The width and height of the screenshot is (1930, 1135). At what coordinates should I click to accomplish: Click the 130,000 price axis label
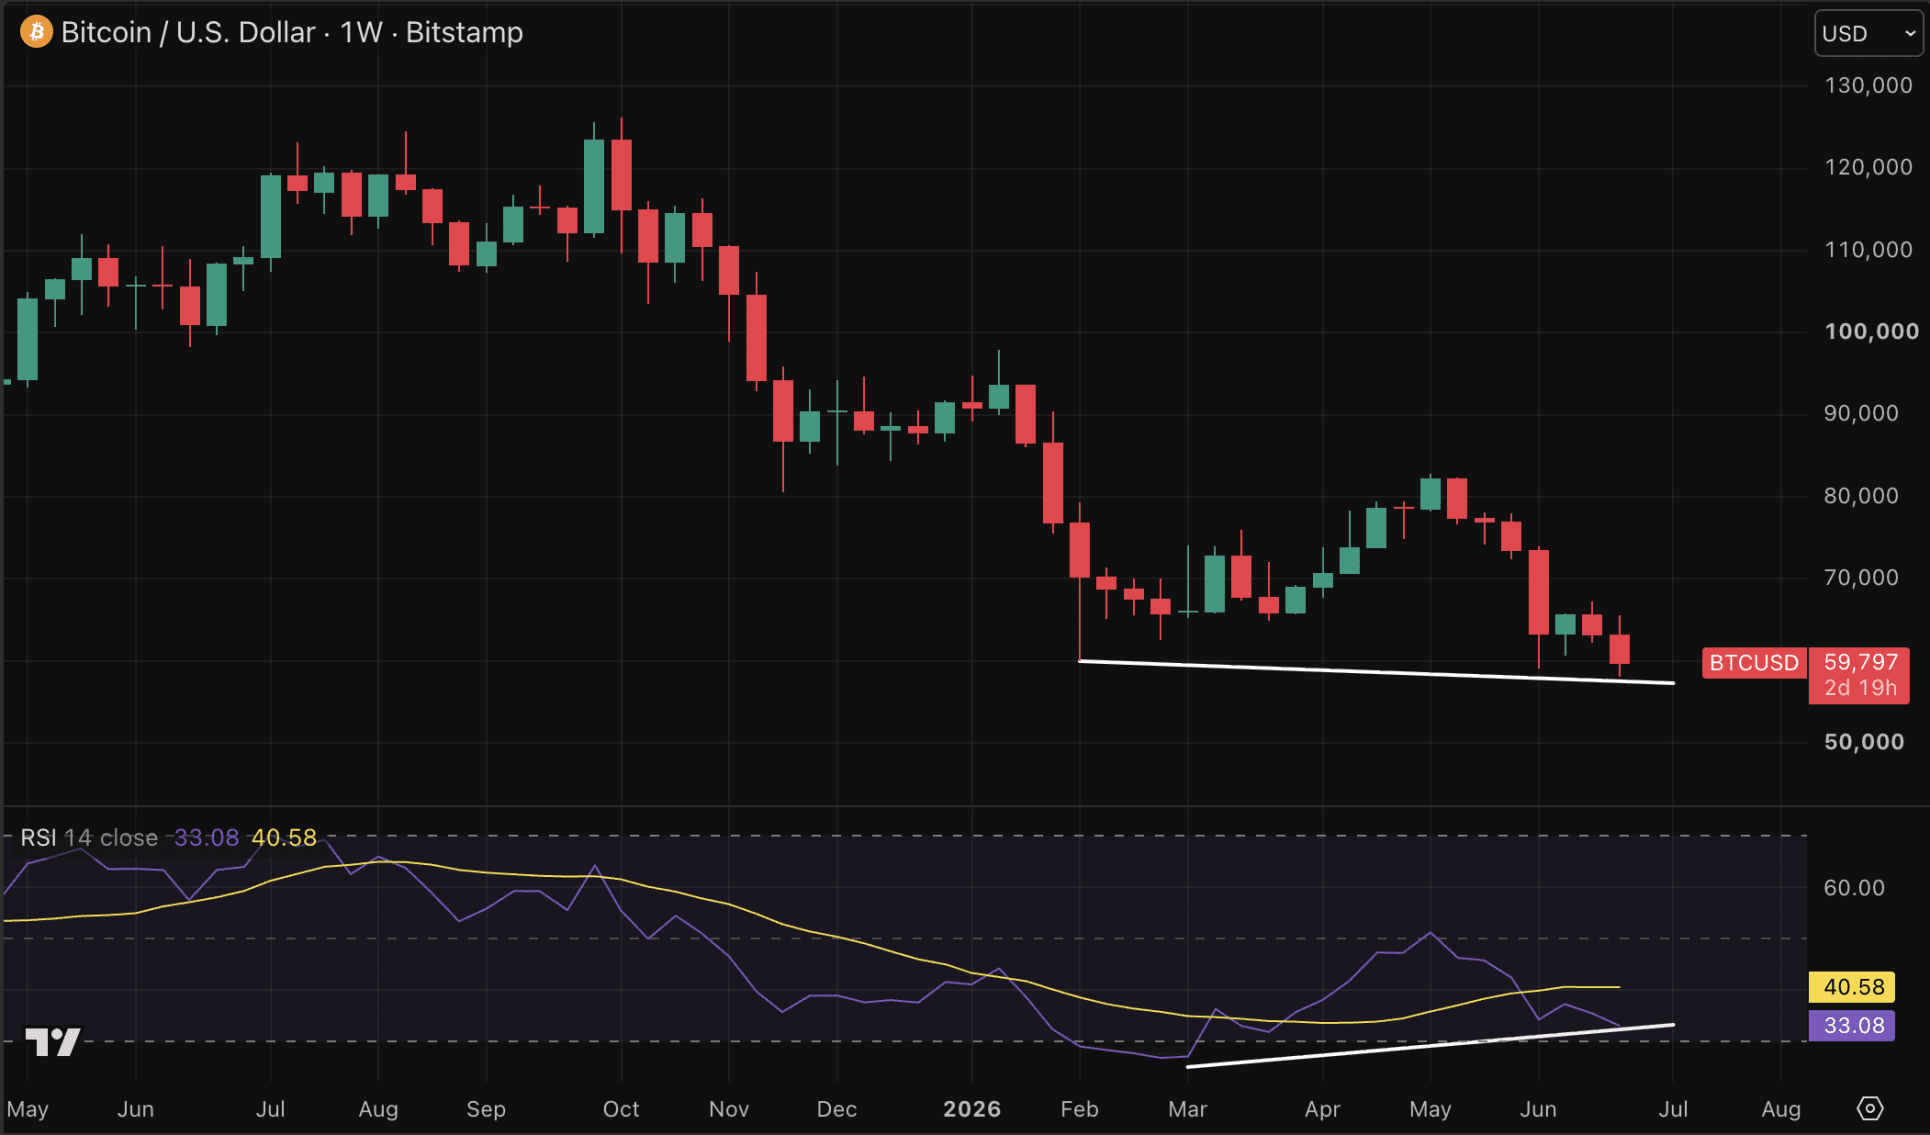tap(1868, 85)
